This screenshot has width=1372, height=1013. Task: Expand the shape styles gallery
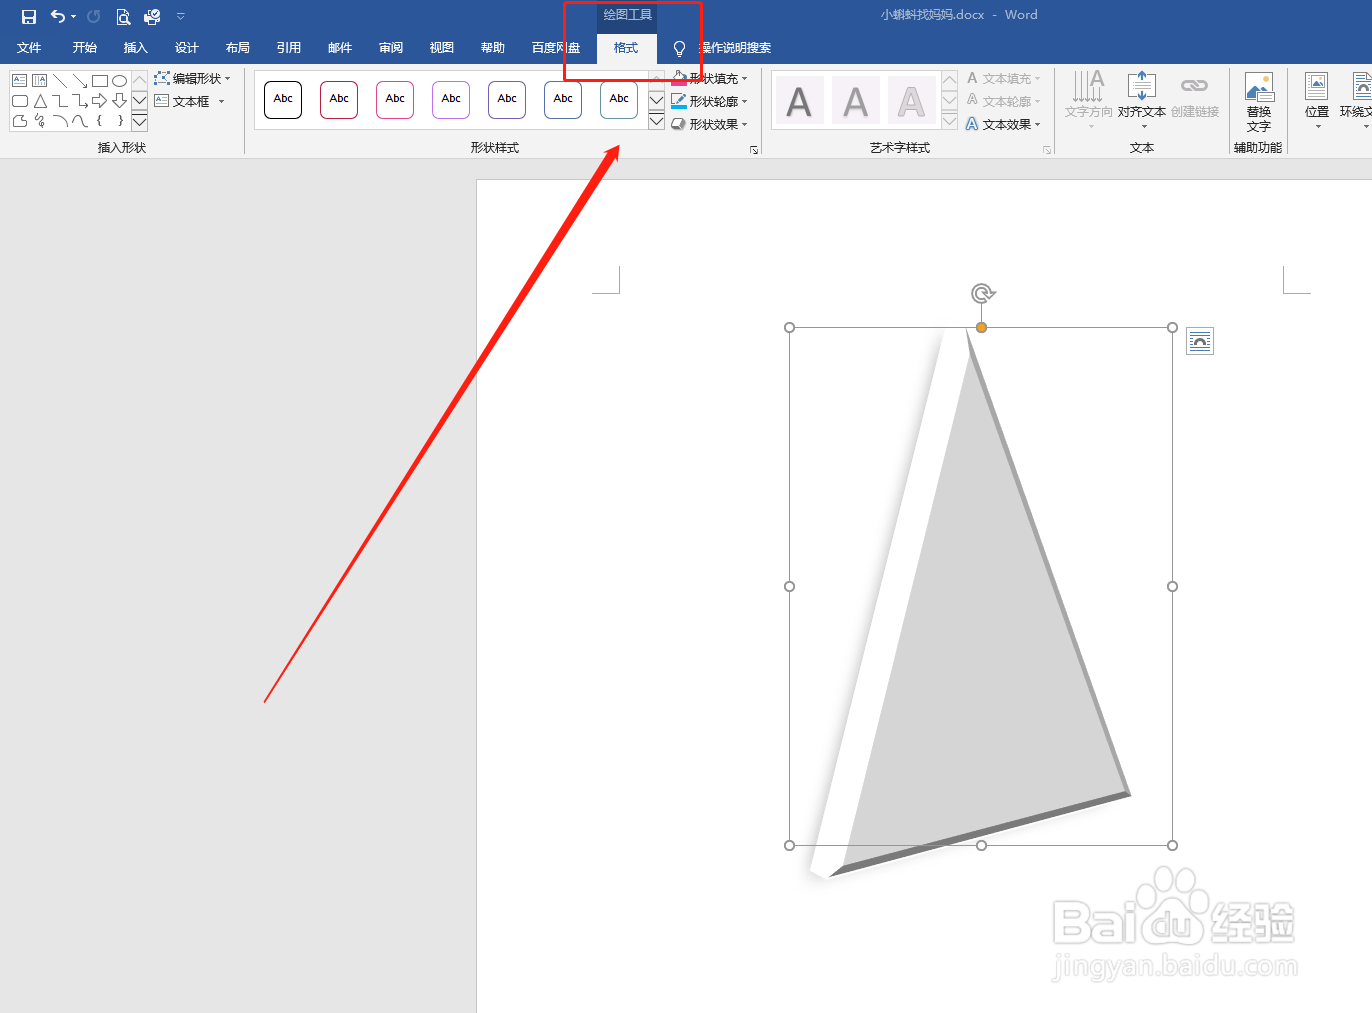[x=656, y=122]
